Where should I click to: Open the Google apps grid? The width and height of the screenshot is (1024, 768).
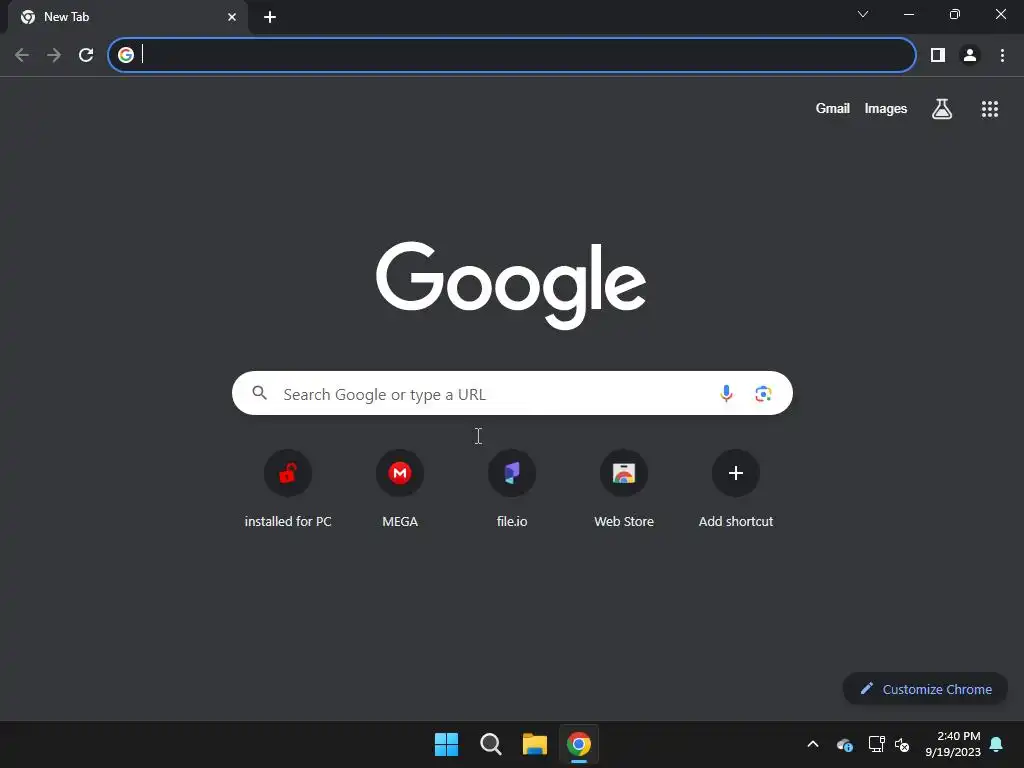click(989, 109)
